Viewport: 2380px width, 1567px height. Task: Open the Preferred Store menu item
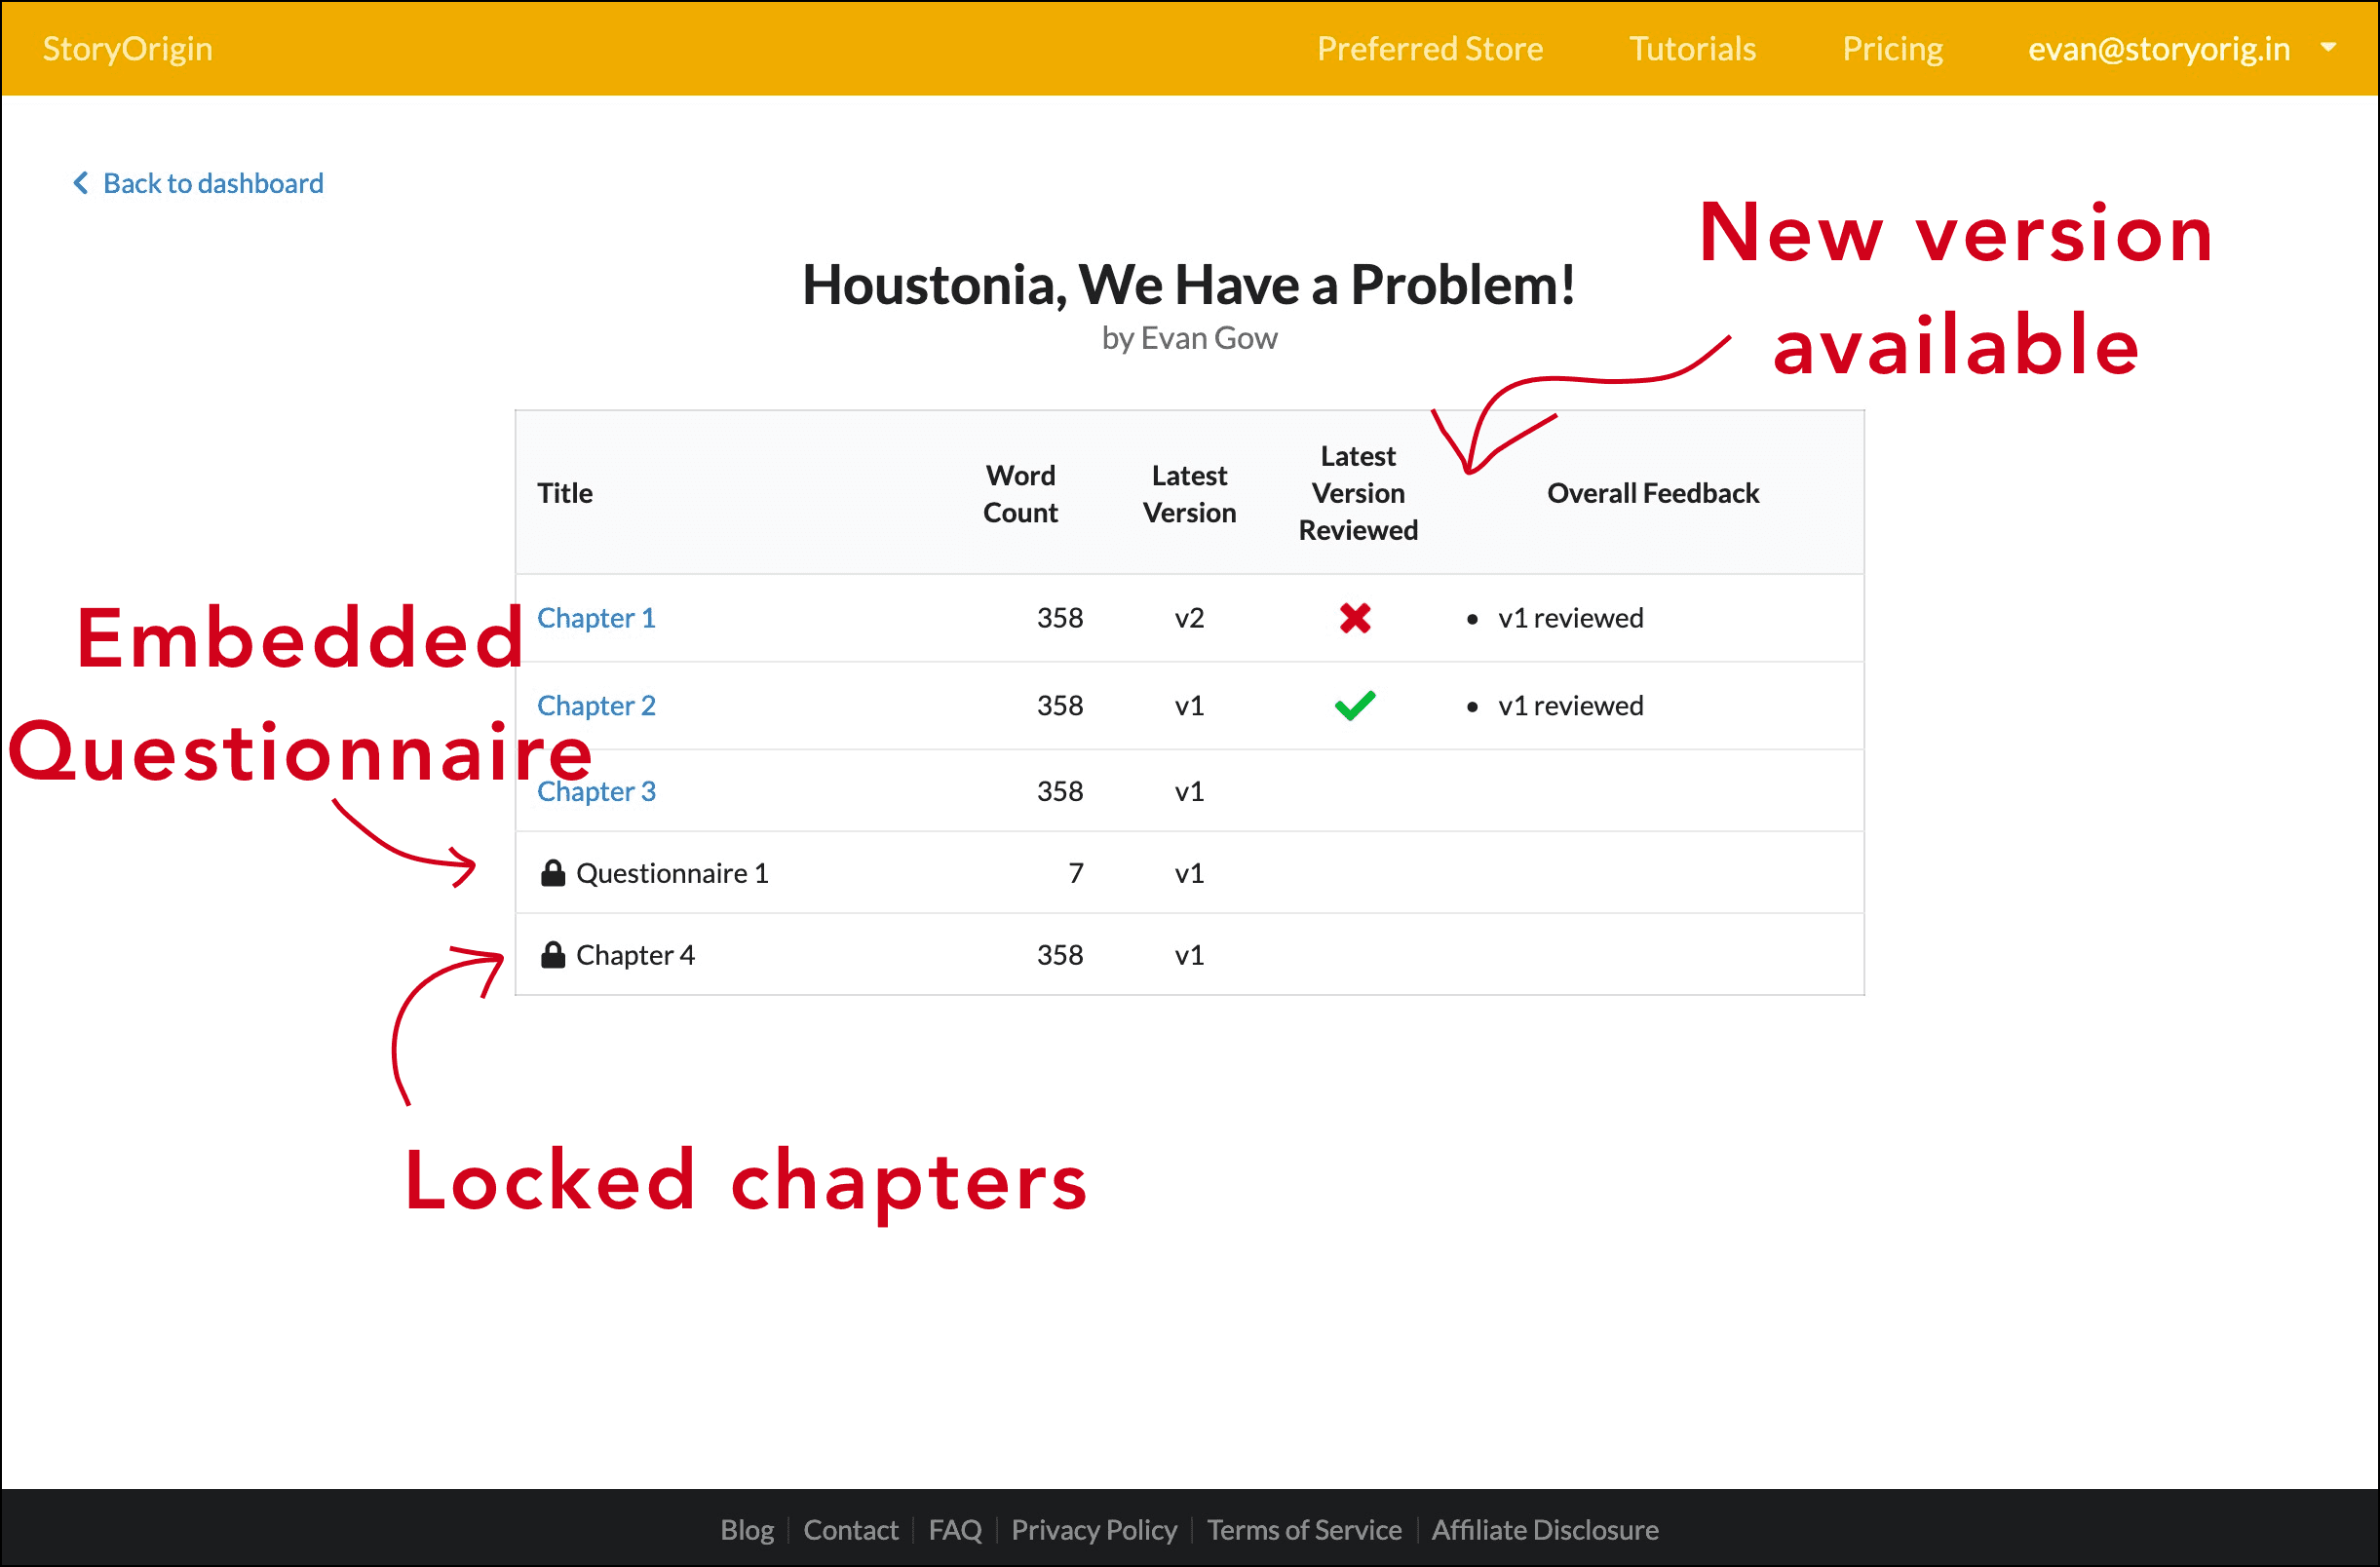pos(1429,48)
